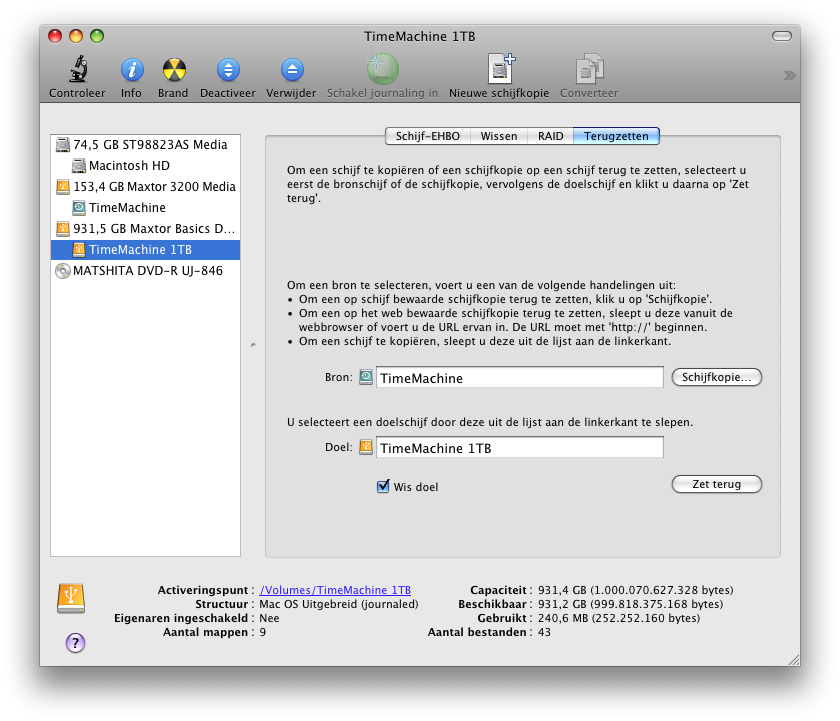Select Macintosh HD in the disk list
The image size is (840, 721).
[x=128, y=165]
